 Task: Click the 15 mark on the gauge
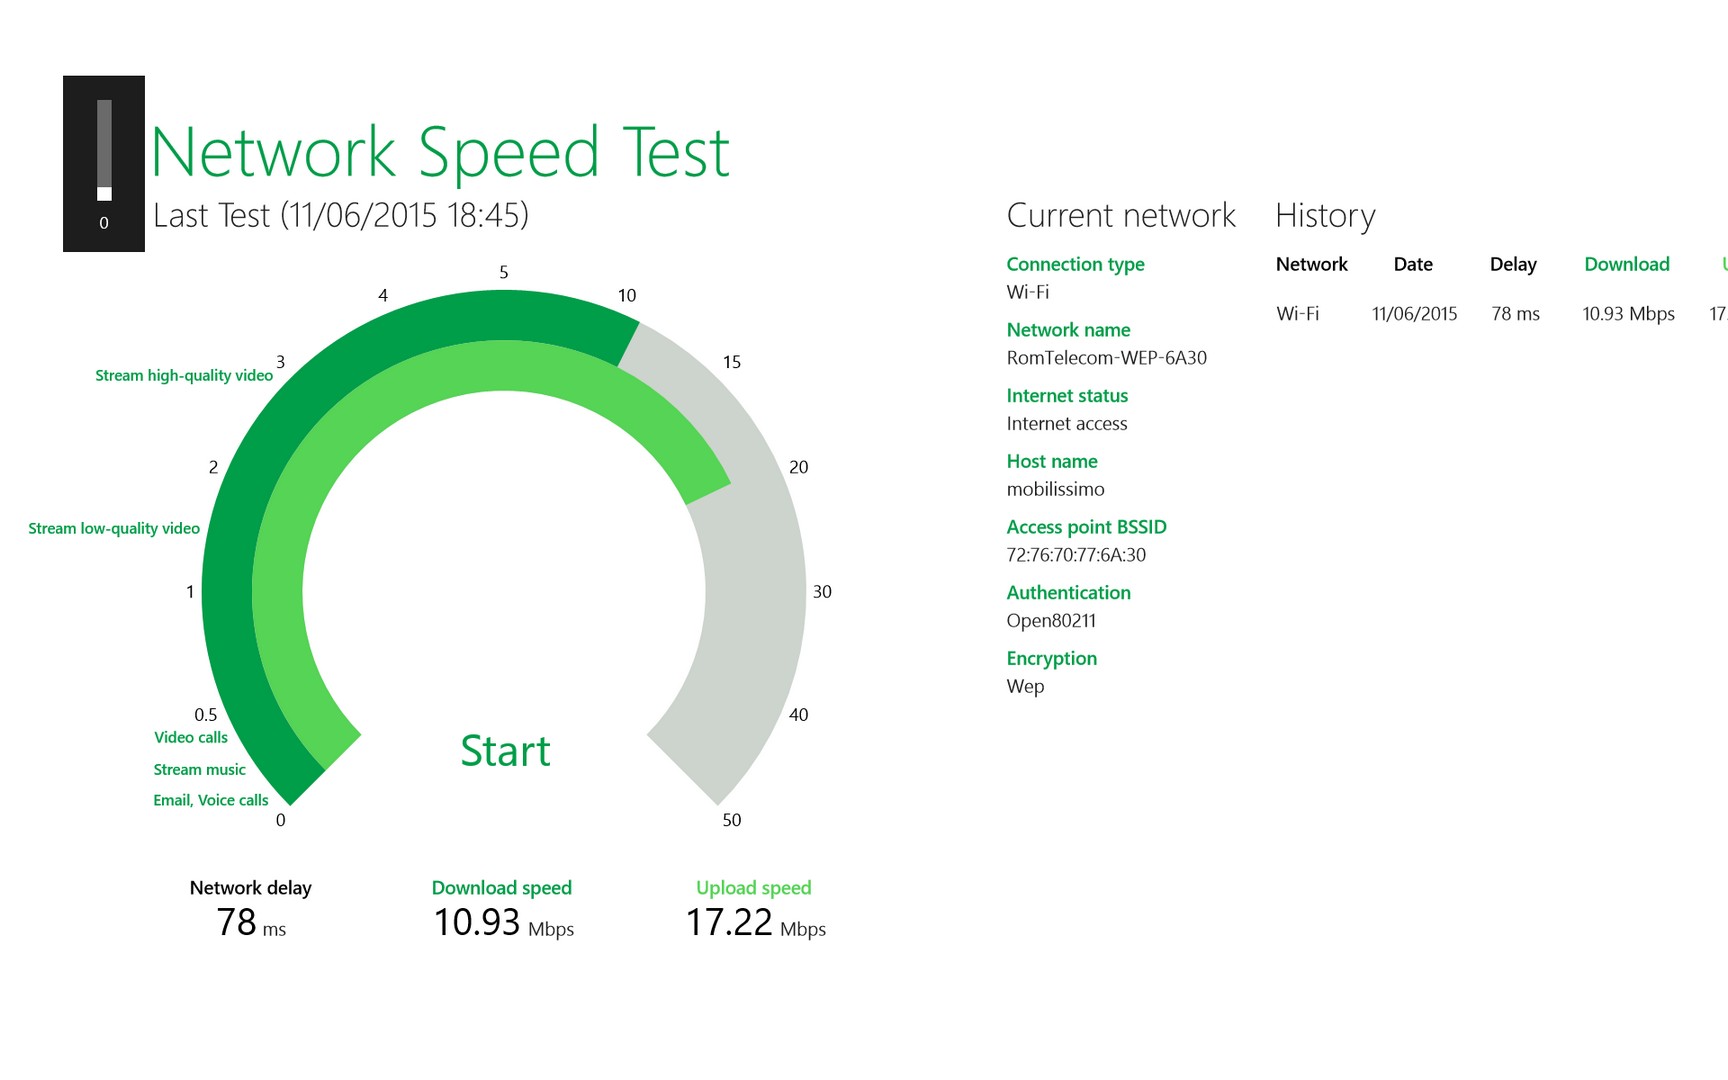click(732, 362)
